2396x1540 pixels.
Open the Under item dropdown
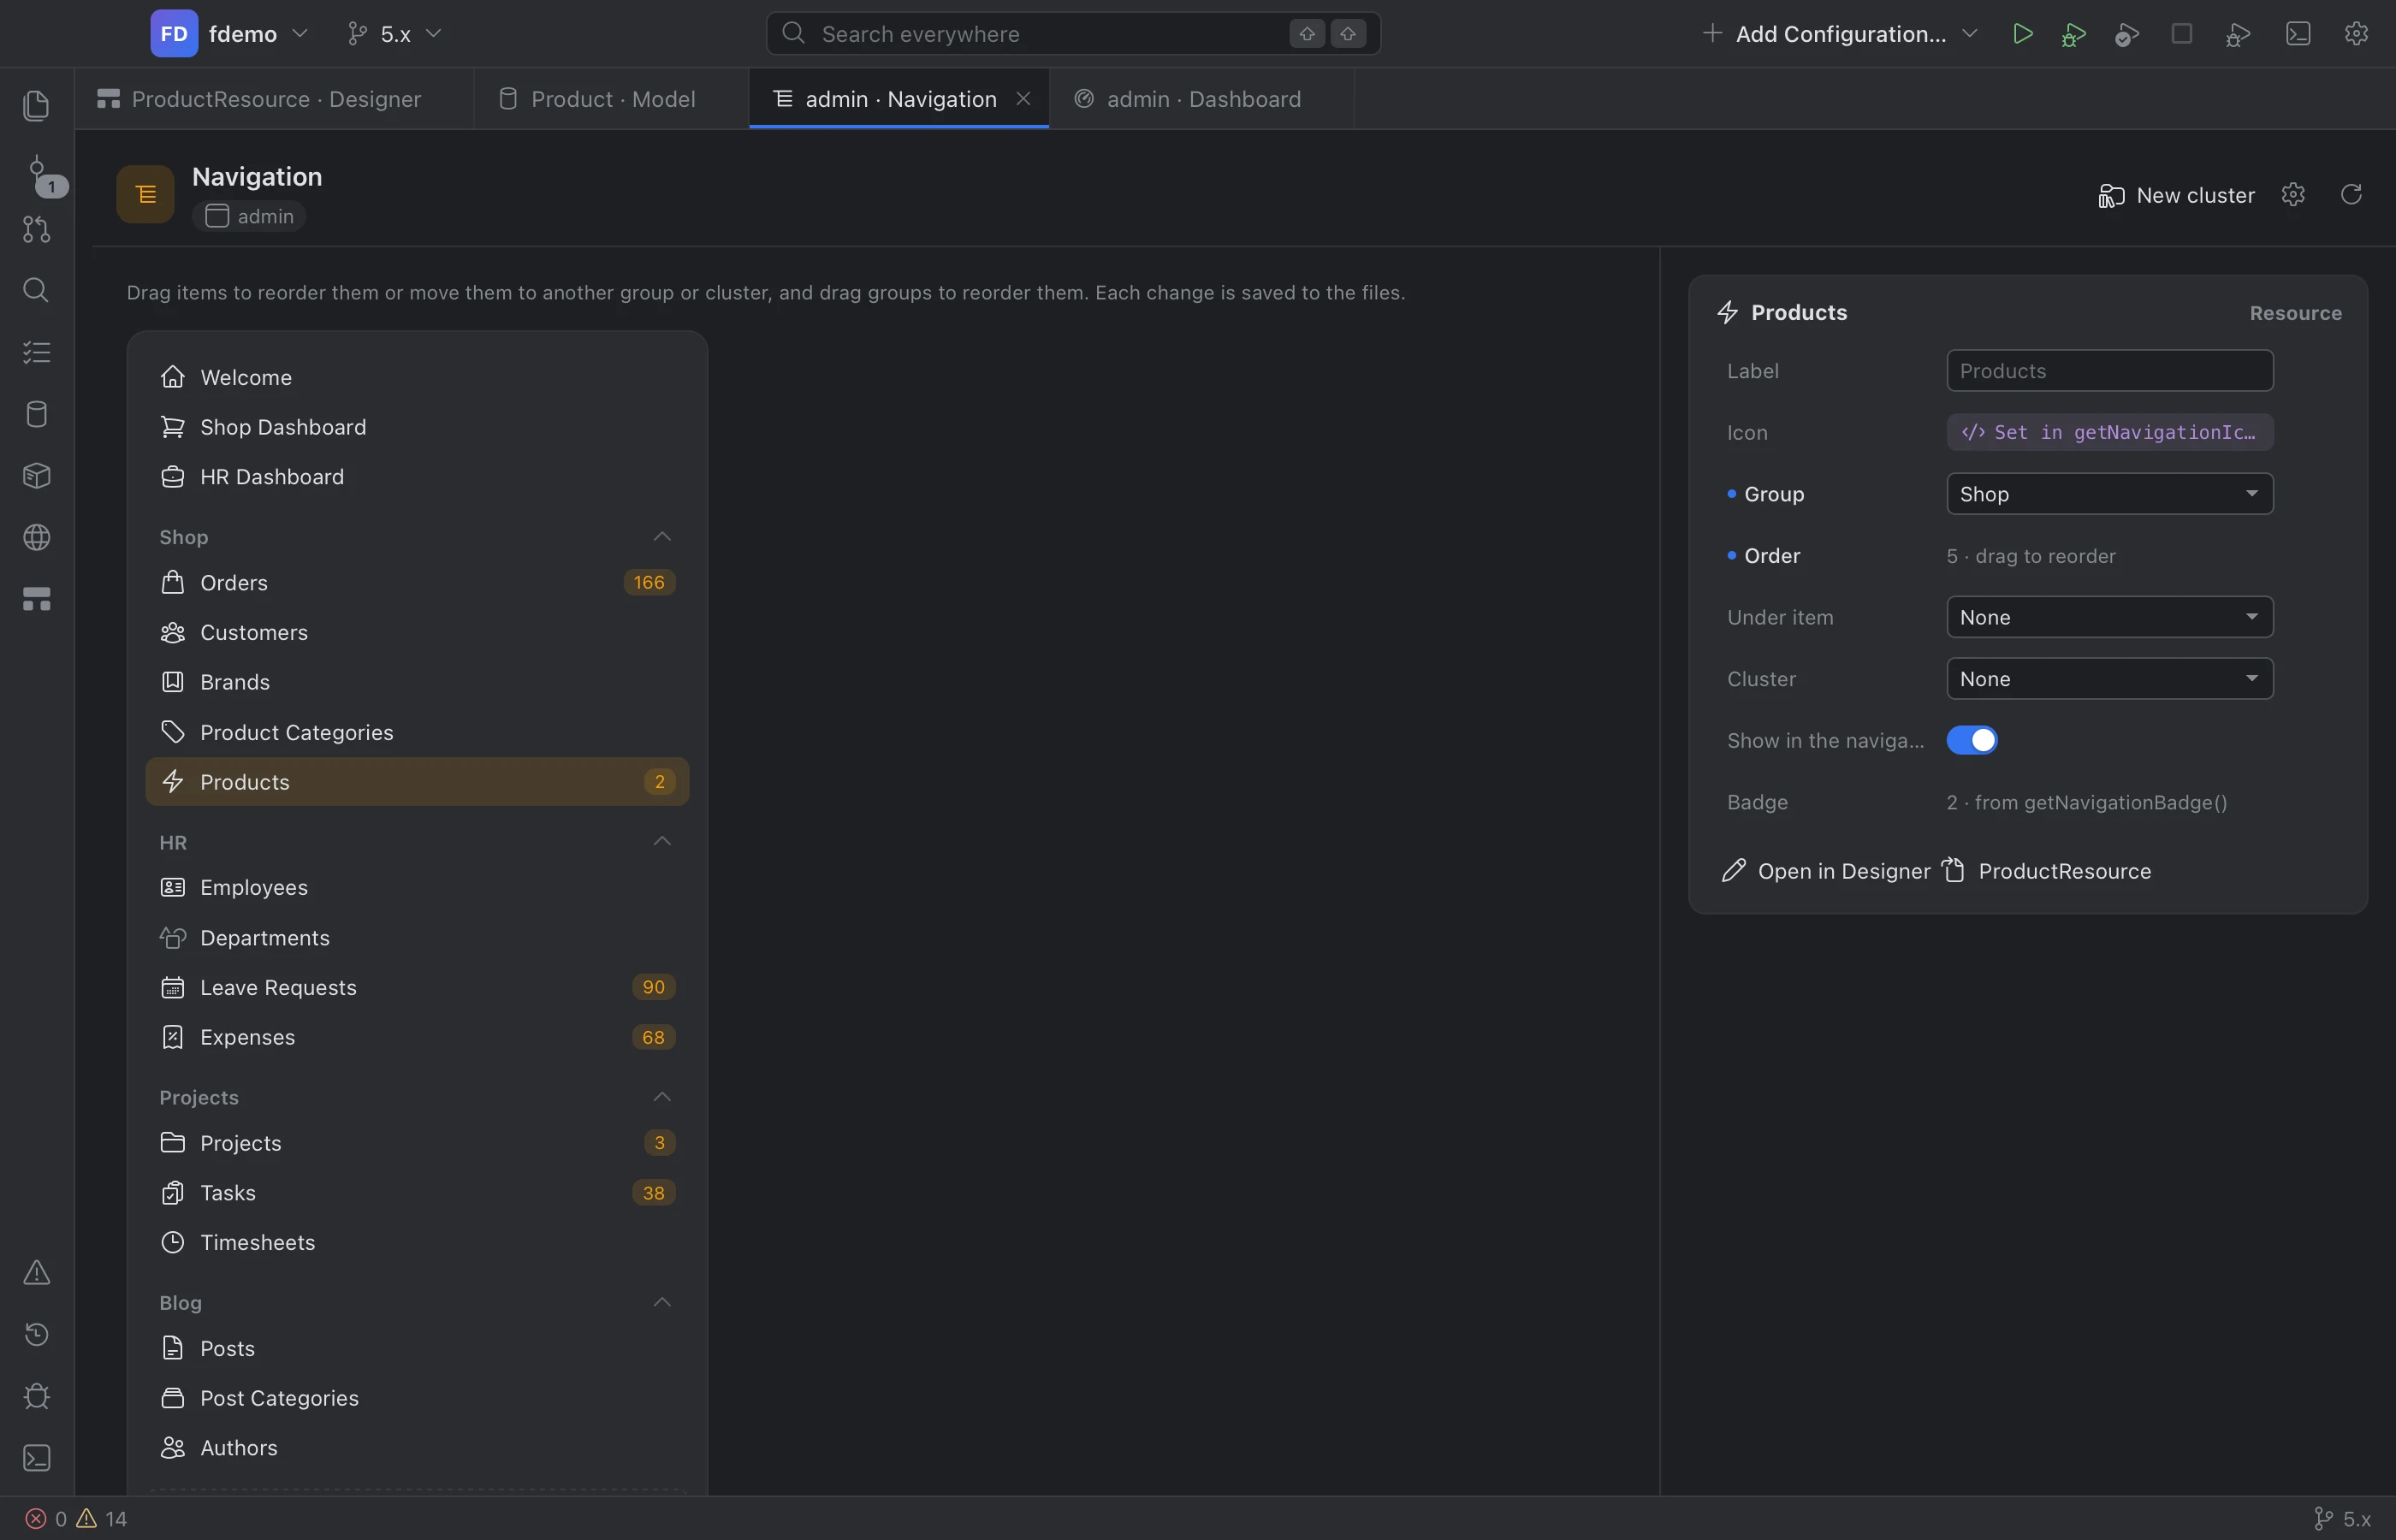point(2110,617)
